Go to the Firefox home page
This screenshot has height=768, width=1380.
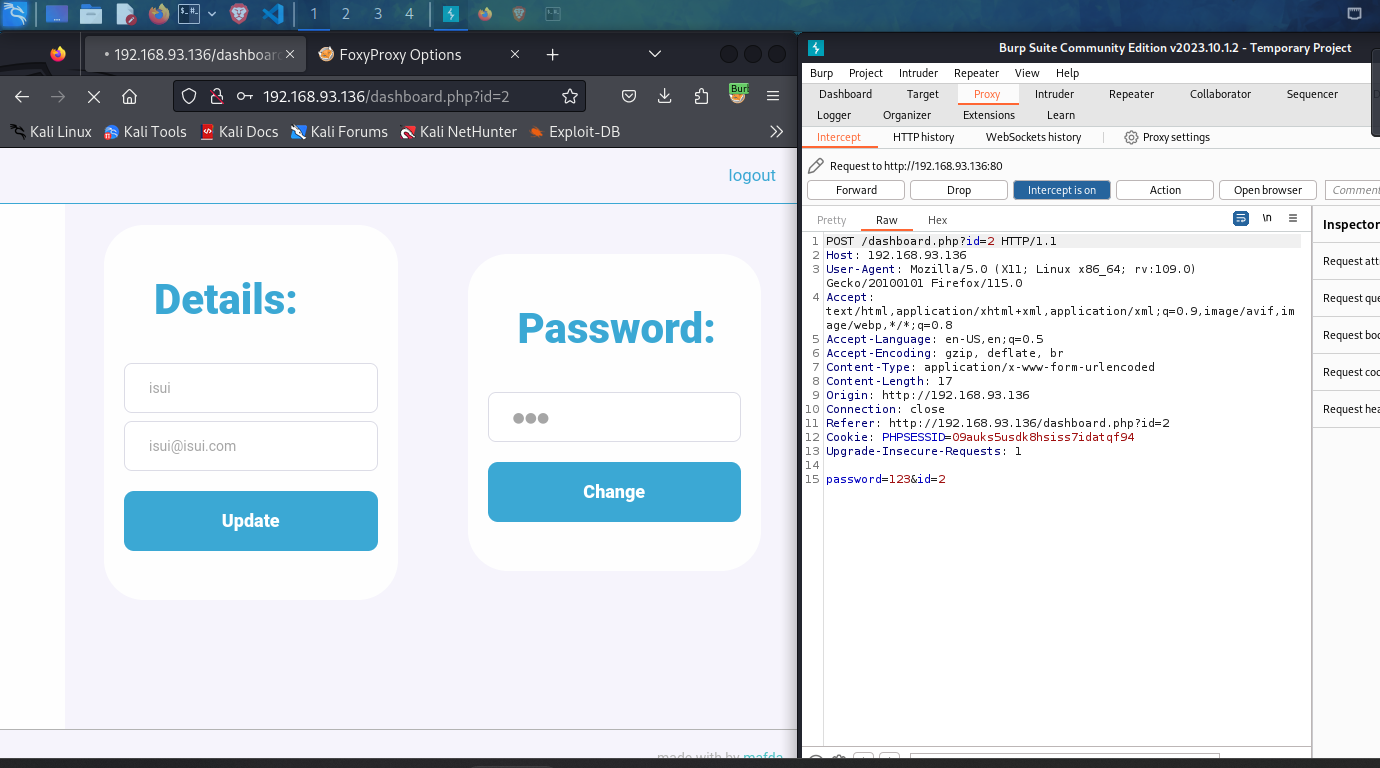129,97
